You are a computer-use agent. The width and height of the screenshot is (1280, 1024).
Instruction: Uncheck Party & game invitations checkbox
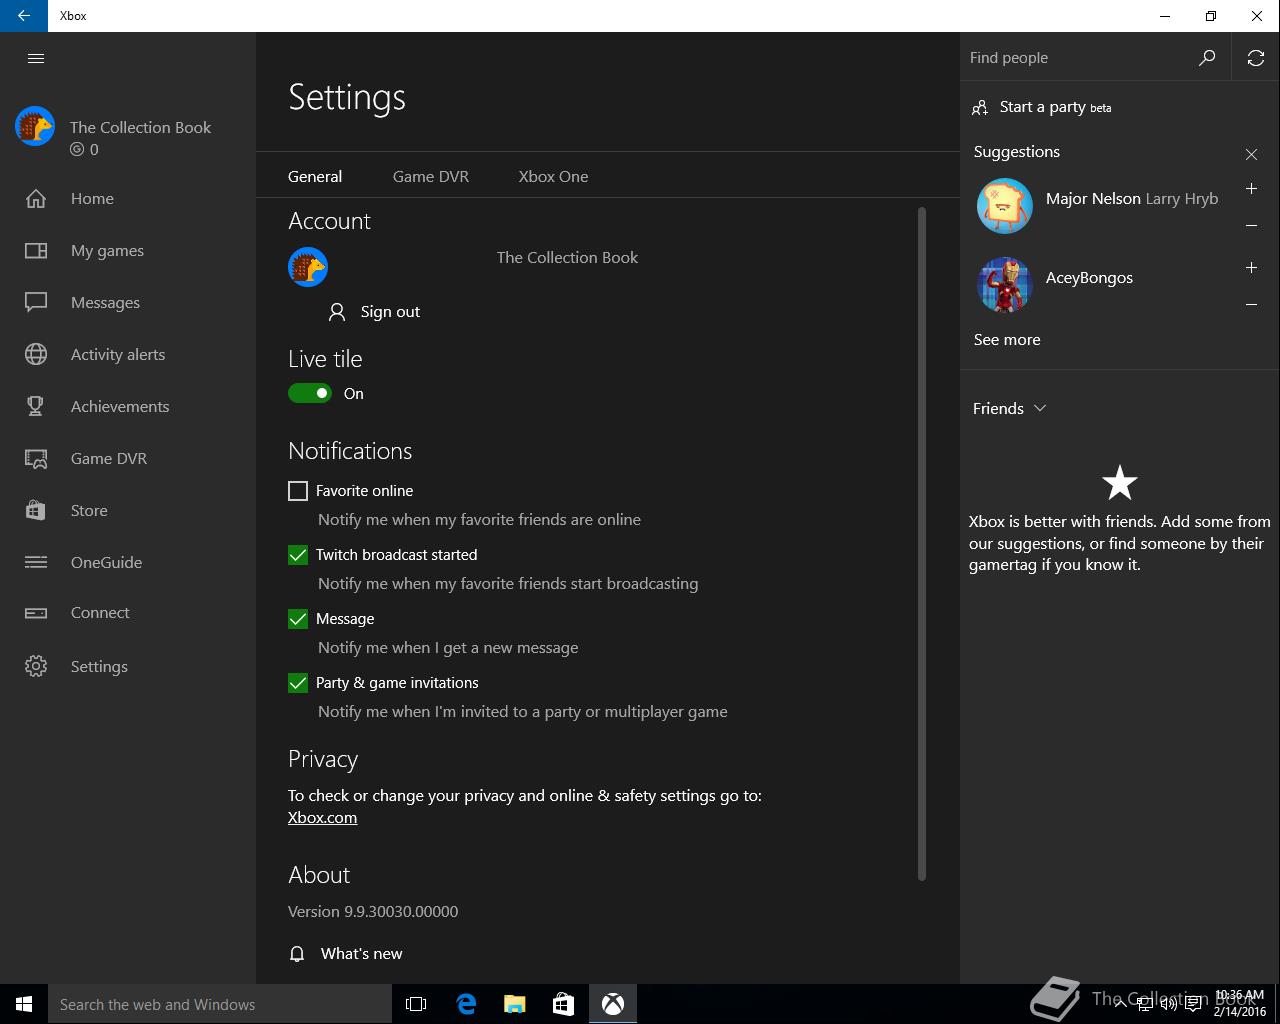pyautogui.click(x=298, y=683)
